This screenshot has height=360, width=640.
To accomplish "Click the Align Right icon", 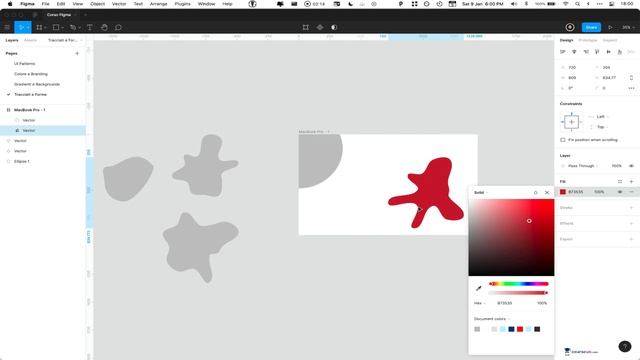I will coord(586,52).
